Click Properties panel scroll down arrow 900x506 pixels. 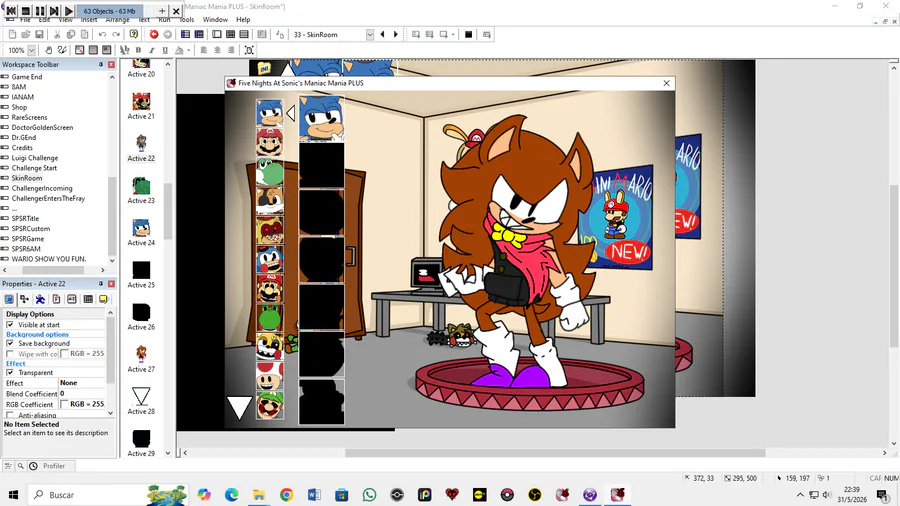pos(110,413)
